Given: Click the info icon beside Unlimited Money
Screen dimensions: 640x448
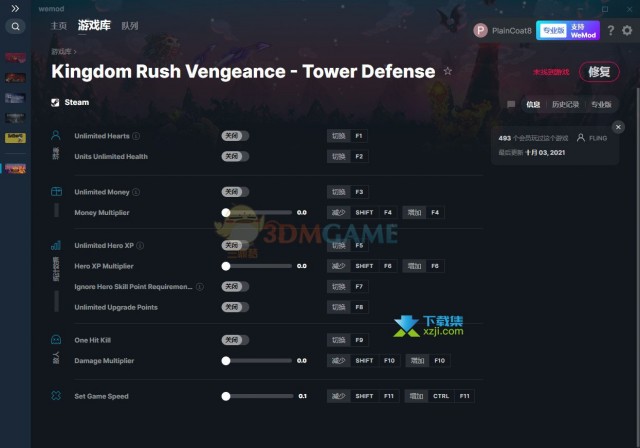Looking at the screenshot, I should tap(138, 192).
